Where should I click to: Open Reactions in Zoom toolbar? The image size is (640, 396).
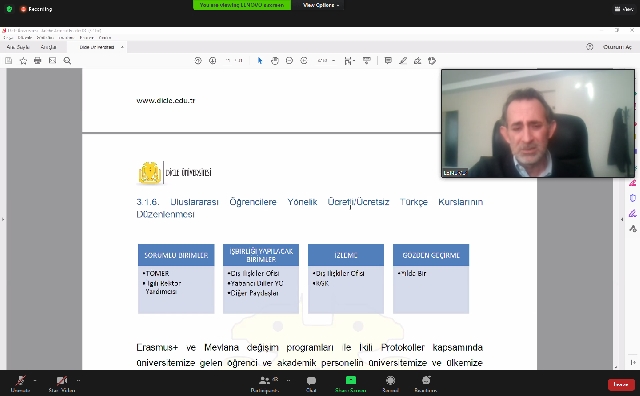click(426, 384)
